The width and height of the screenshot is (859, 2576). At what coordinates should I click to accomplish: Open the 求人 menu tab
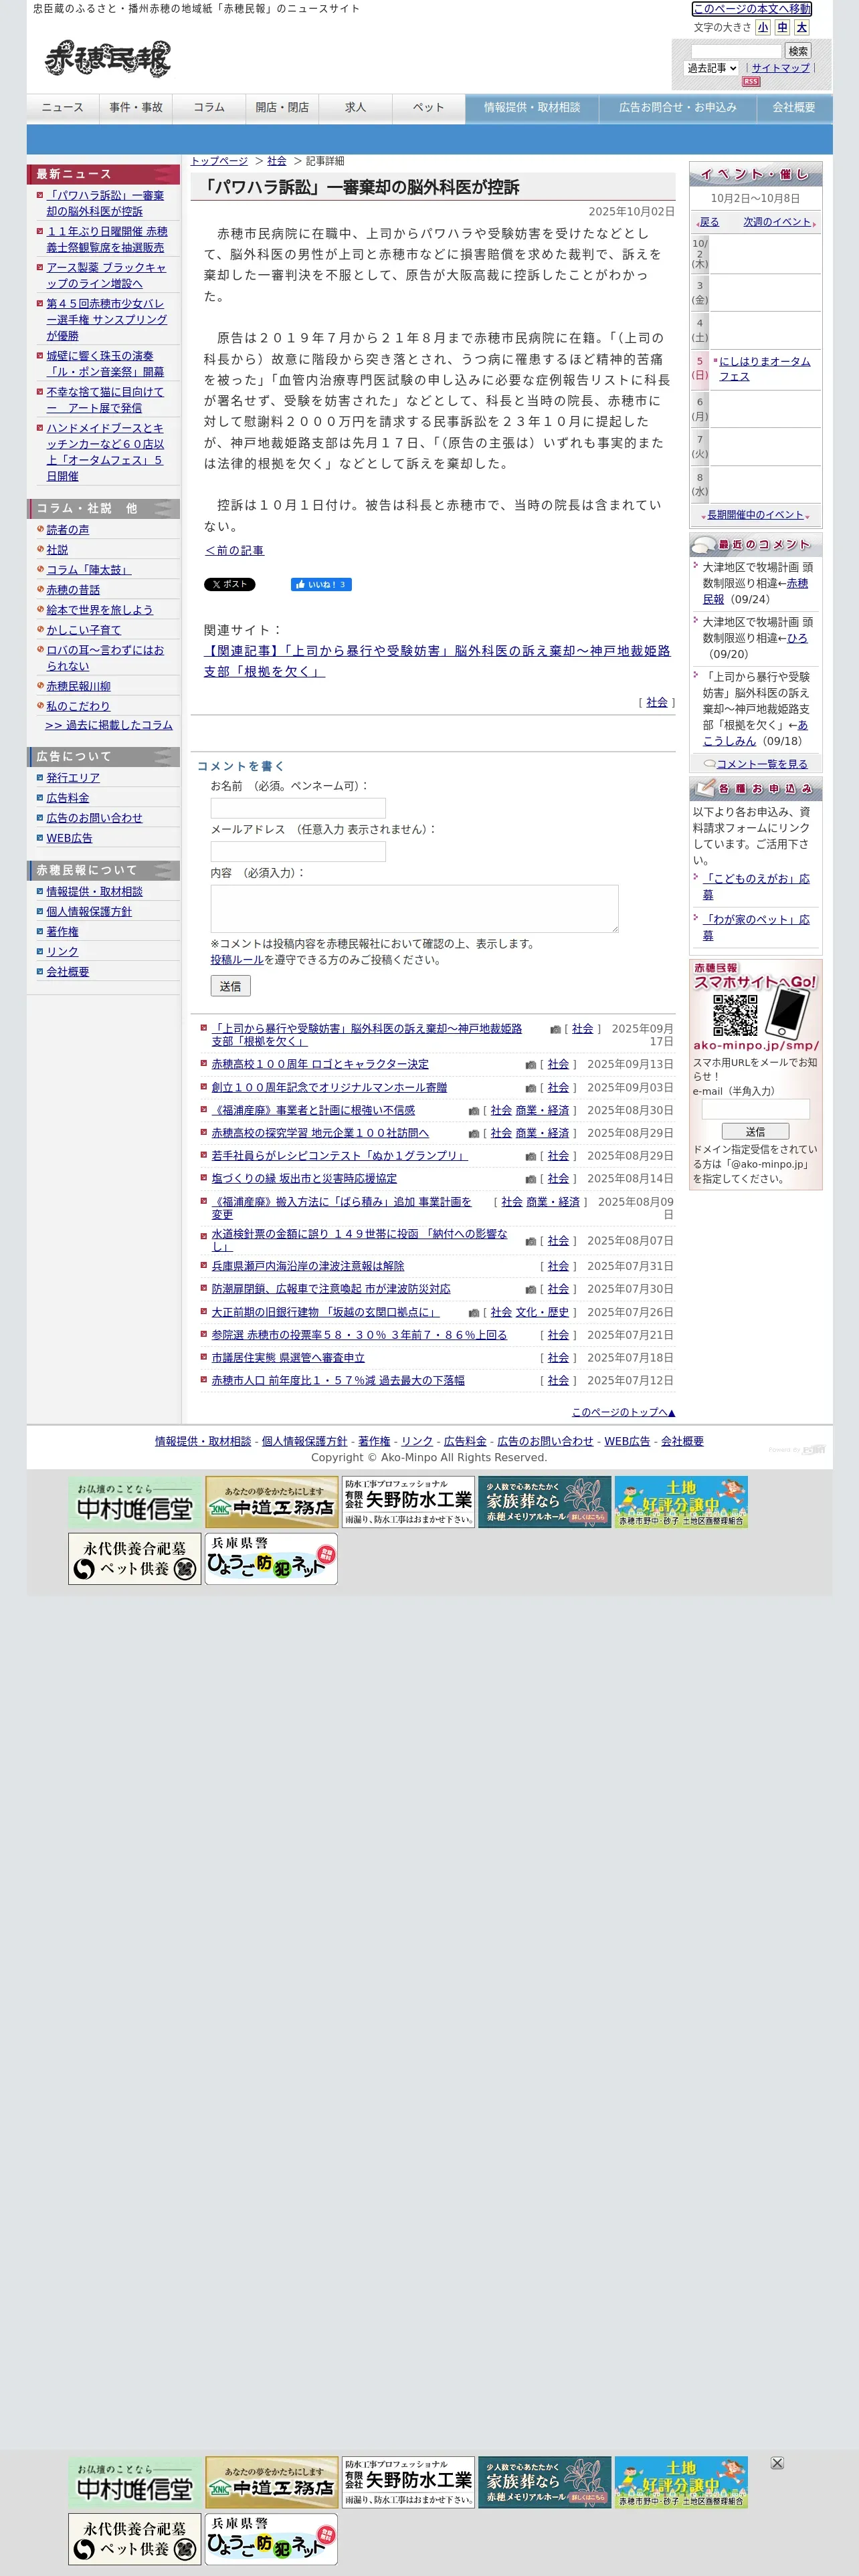coord(355,108)
